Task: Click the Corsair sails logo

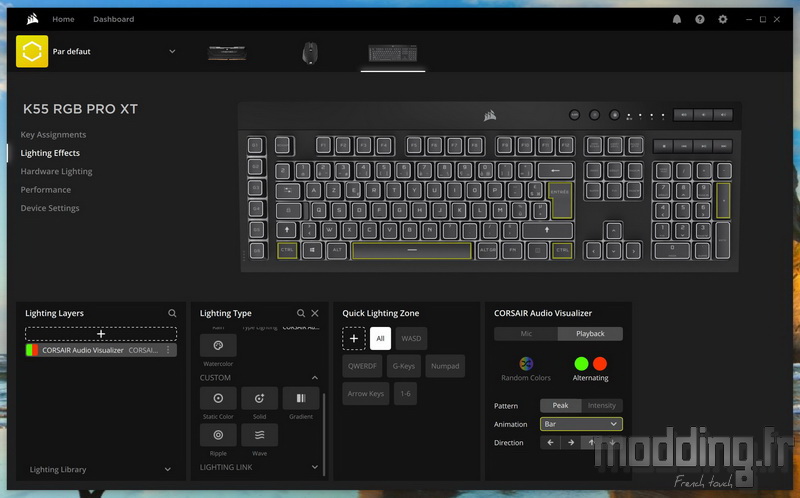Action: [32, 19]
